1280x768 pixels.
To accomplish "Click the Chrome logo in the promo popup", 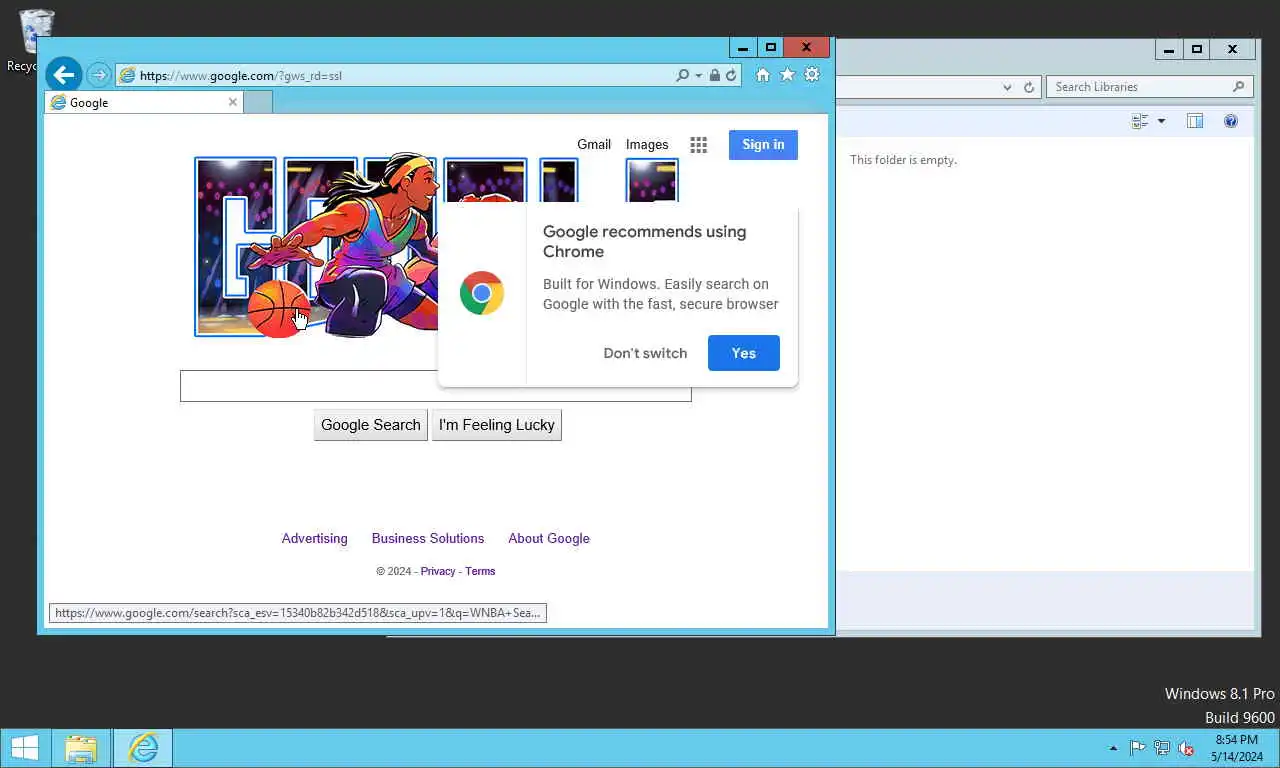I will (481, 293).
